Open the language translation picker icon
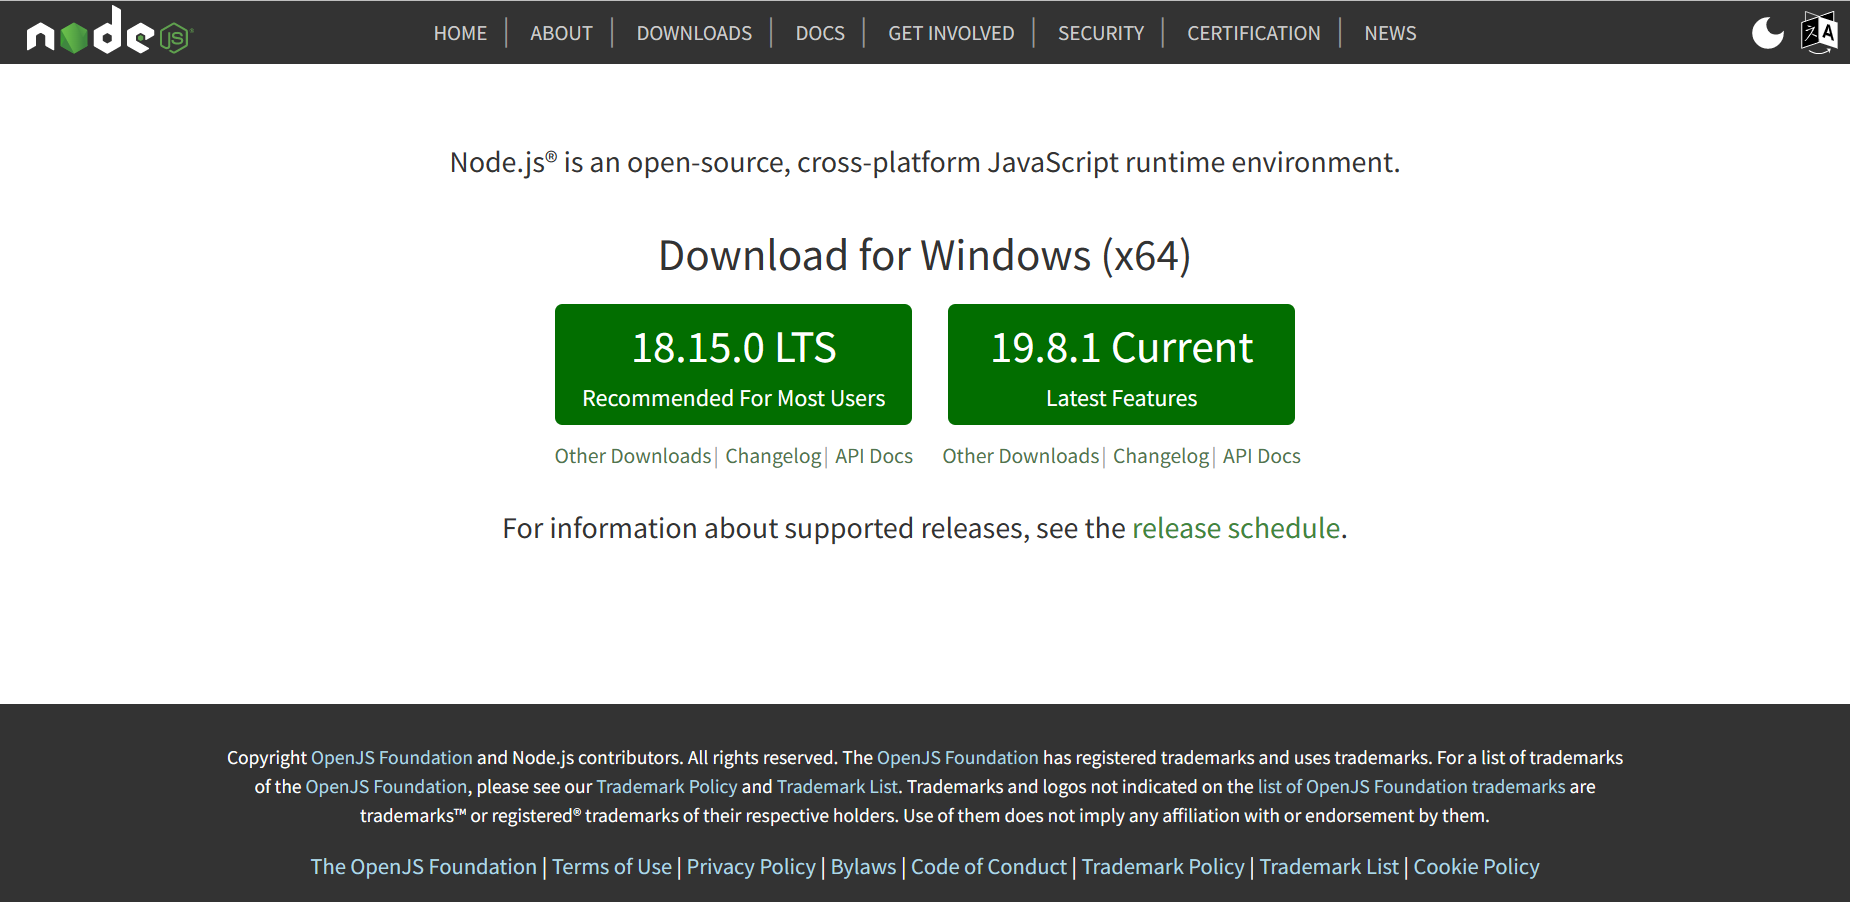 (x=1819, y=32)
